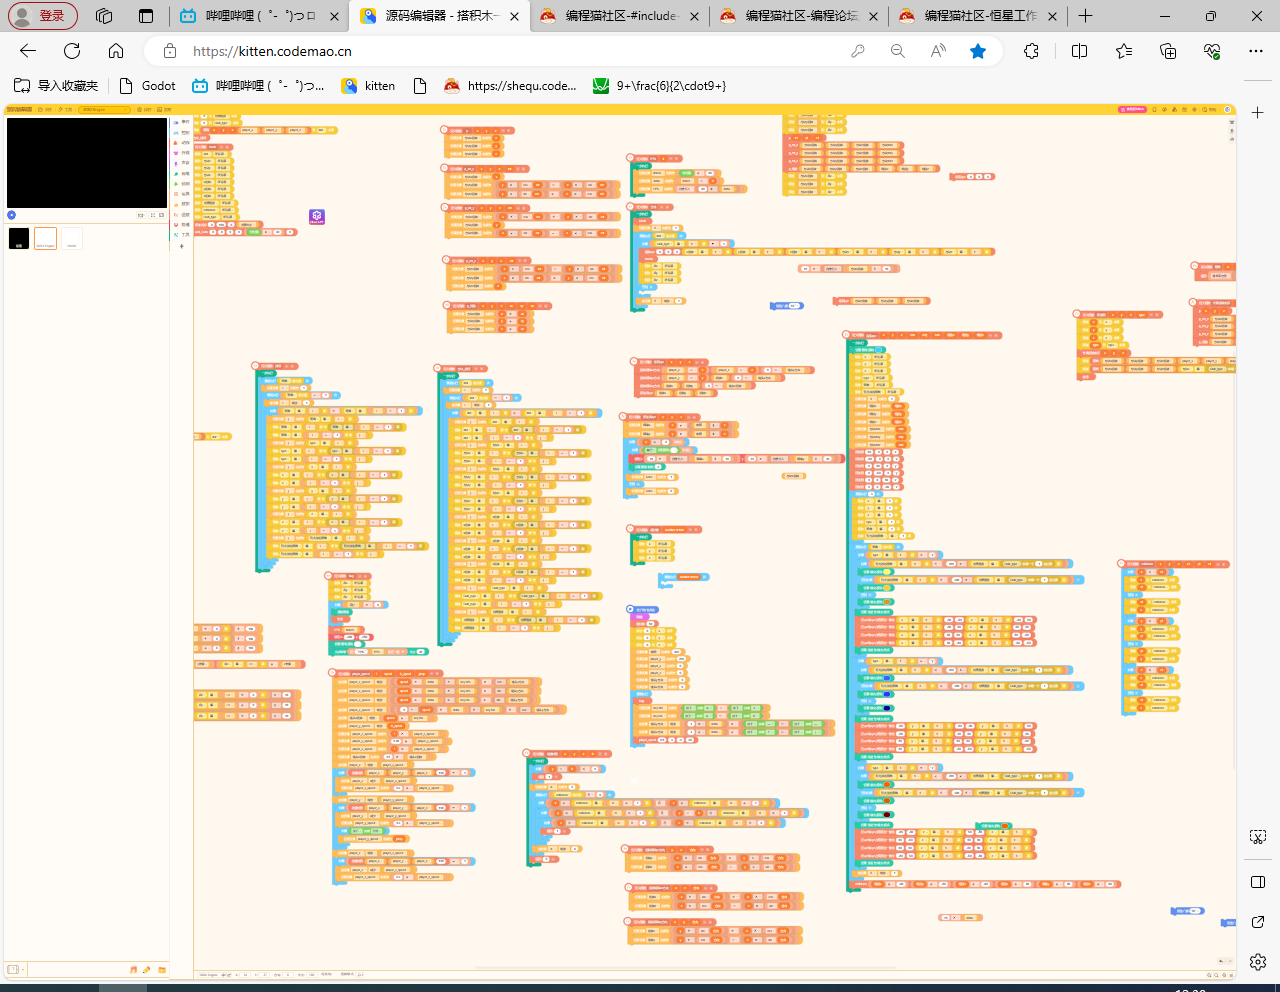Open the tab actions menu icon
This screenshot has height=992, width=1280.
[x=146, y=16]
